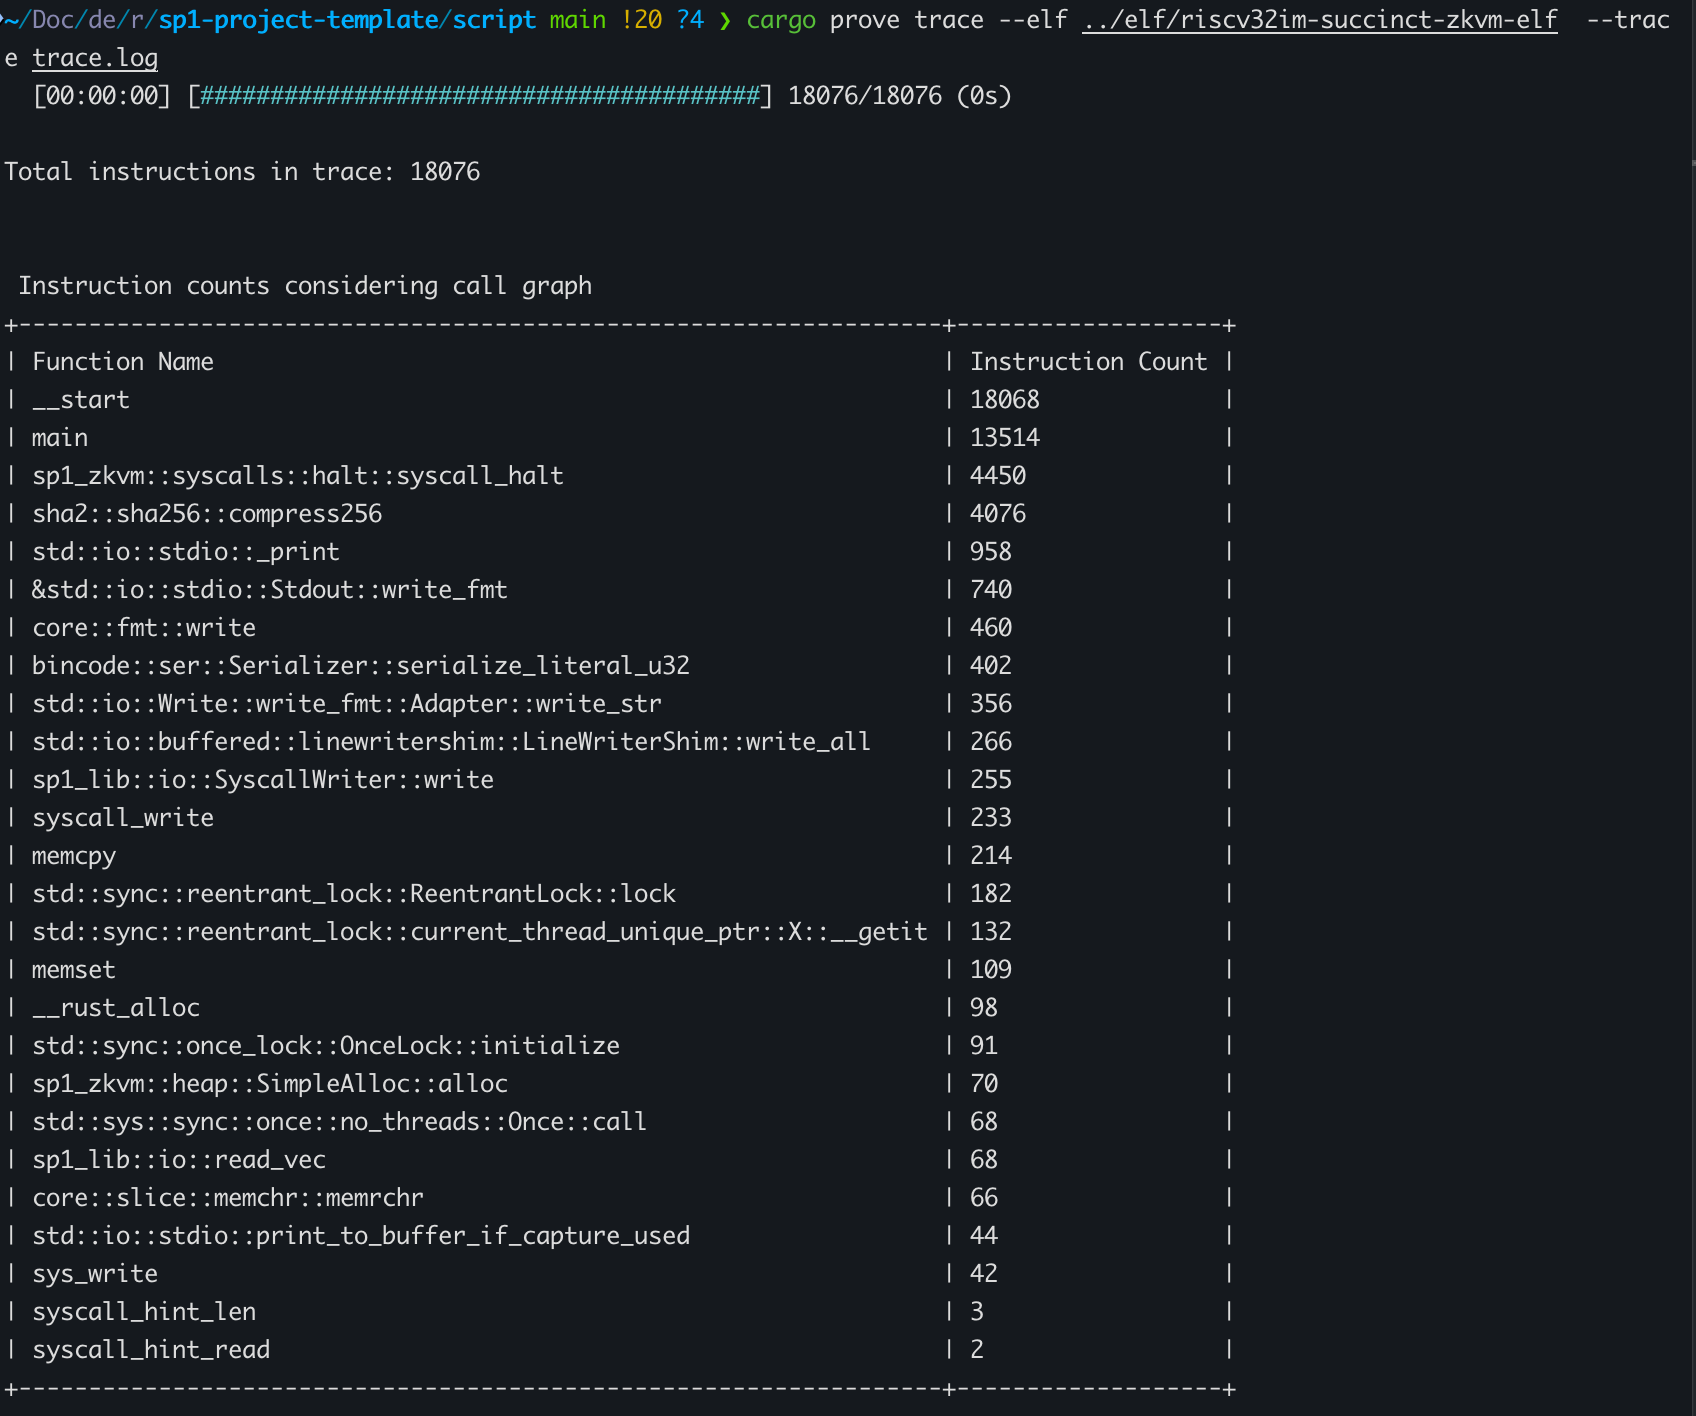Select Adapter::write_str function row
The image size is (1696, 1416).
point(347,704)
